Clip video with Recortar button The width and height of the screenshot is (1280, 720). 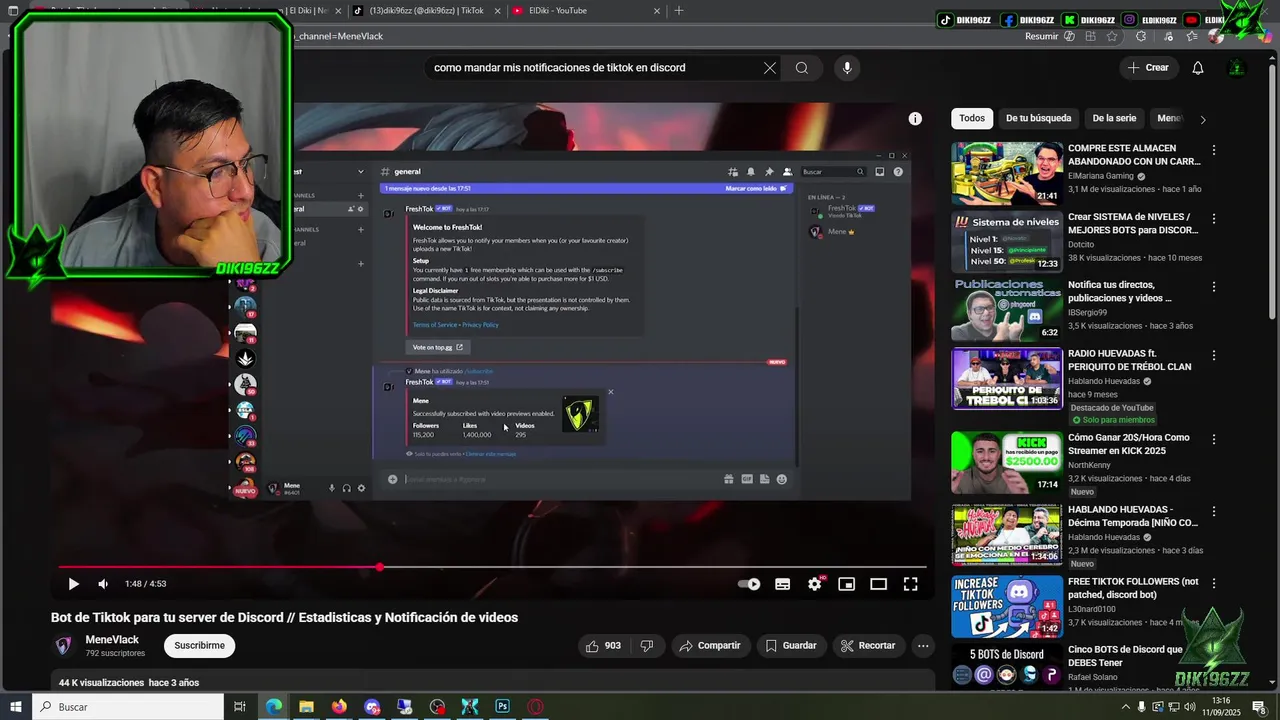[x=868, y=646]
